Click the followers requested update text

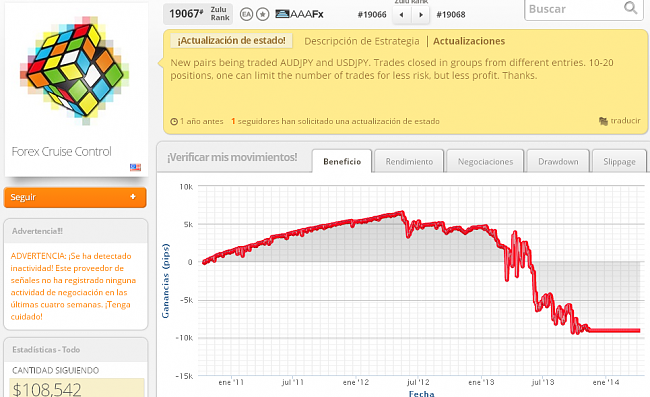(335, 121)
